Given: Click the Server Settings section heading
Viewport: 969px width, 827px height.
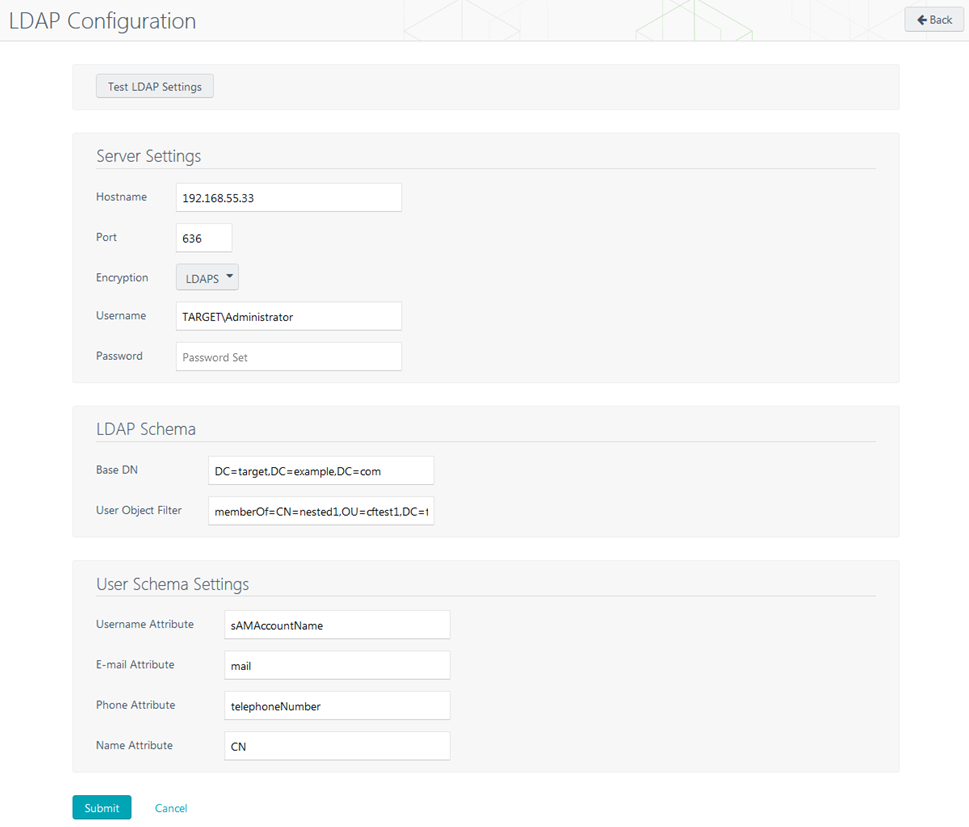Looking at the screenshot, I should tap(148, 156).
